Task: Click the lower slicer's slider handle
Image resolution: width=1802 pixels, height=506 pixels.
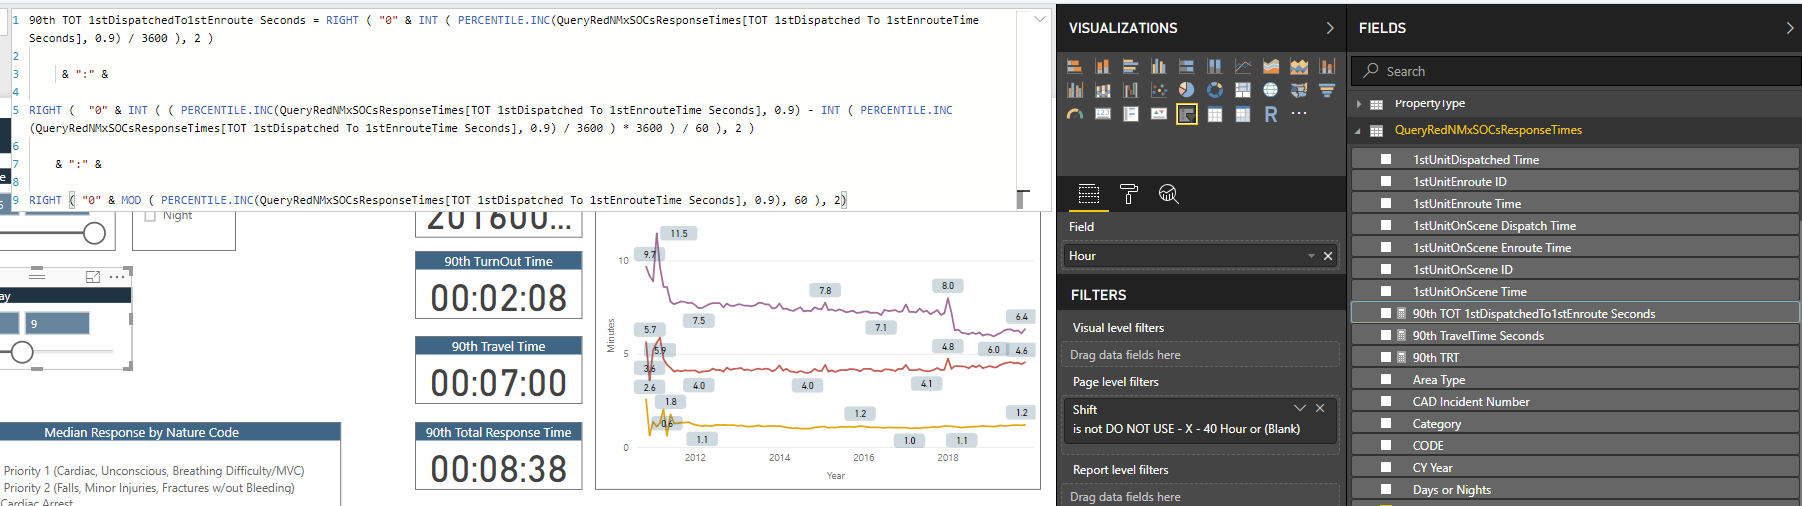Action: [x=22, y=352]
